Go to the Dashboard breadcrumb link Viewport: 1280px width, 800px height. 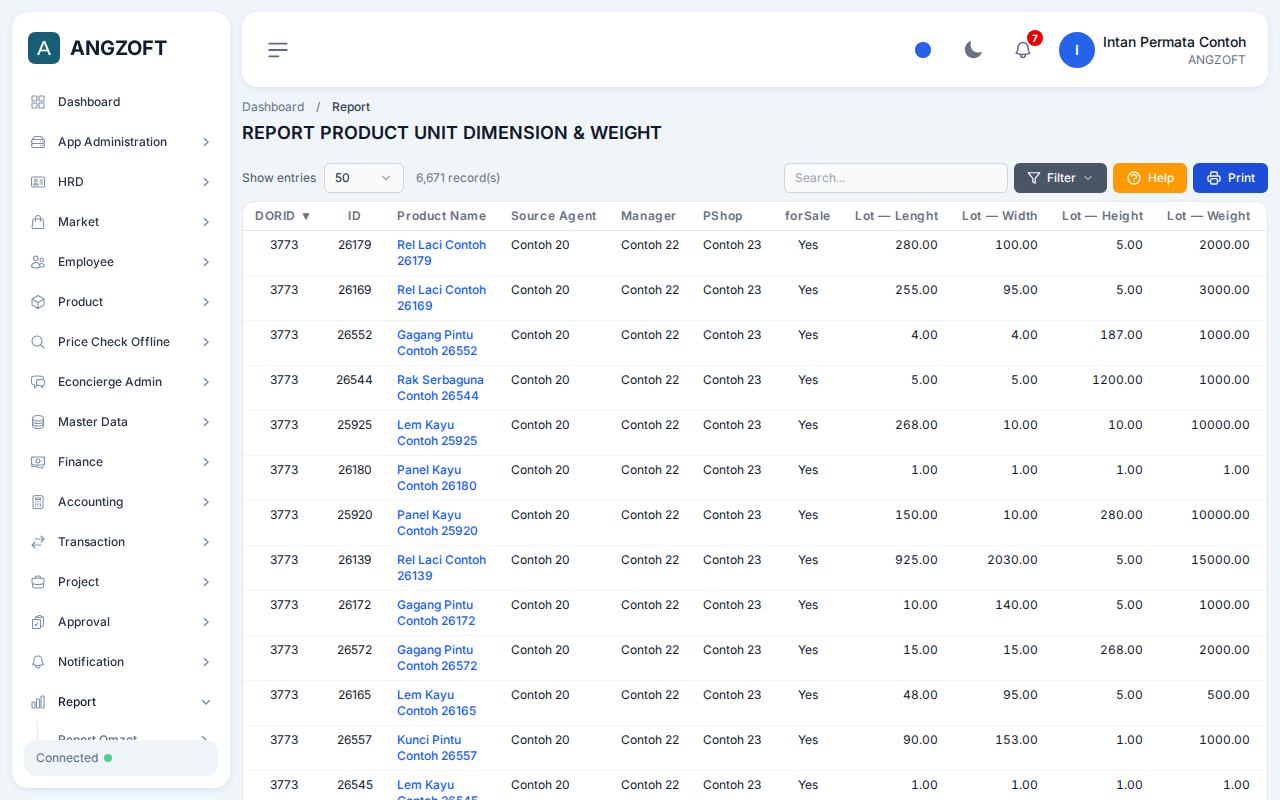coord(273,107)
